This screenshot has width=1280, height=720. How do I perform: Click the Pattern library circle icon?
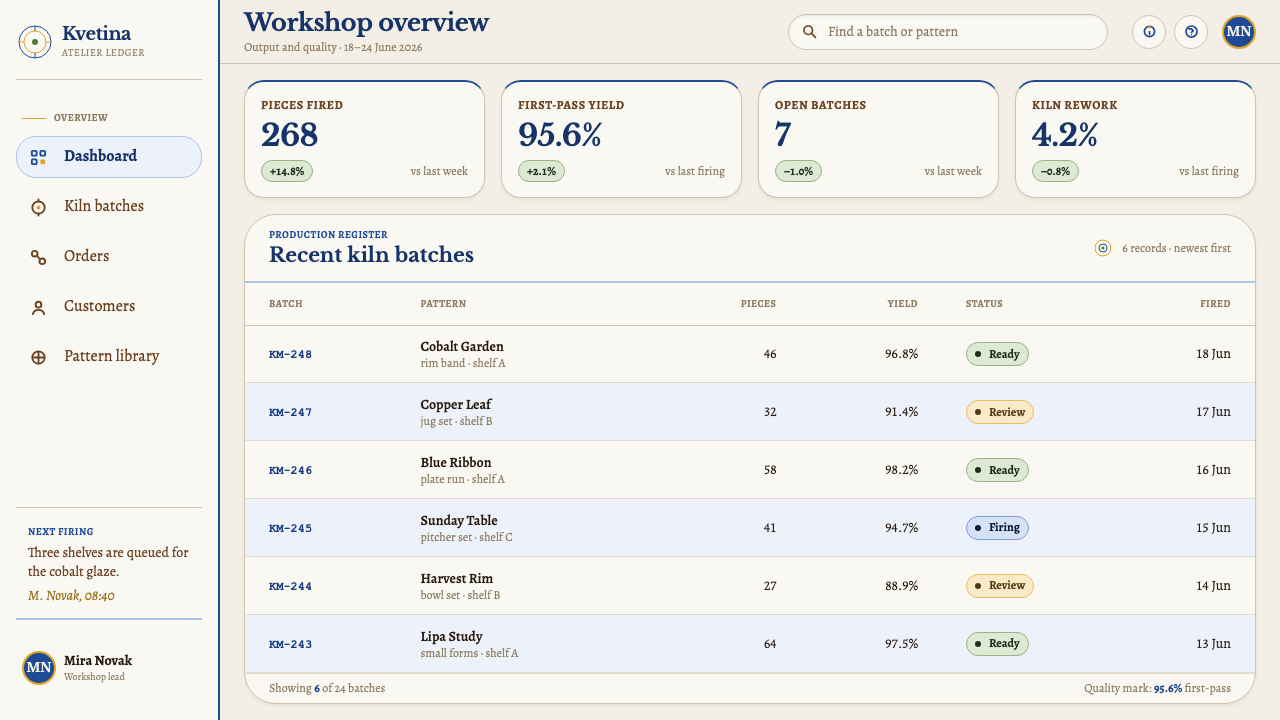coord(38,357)
